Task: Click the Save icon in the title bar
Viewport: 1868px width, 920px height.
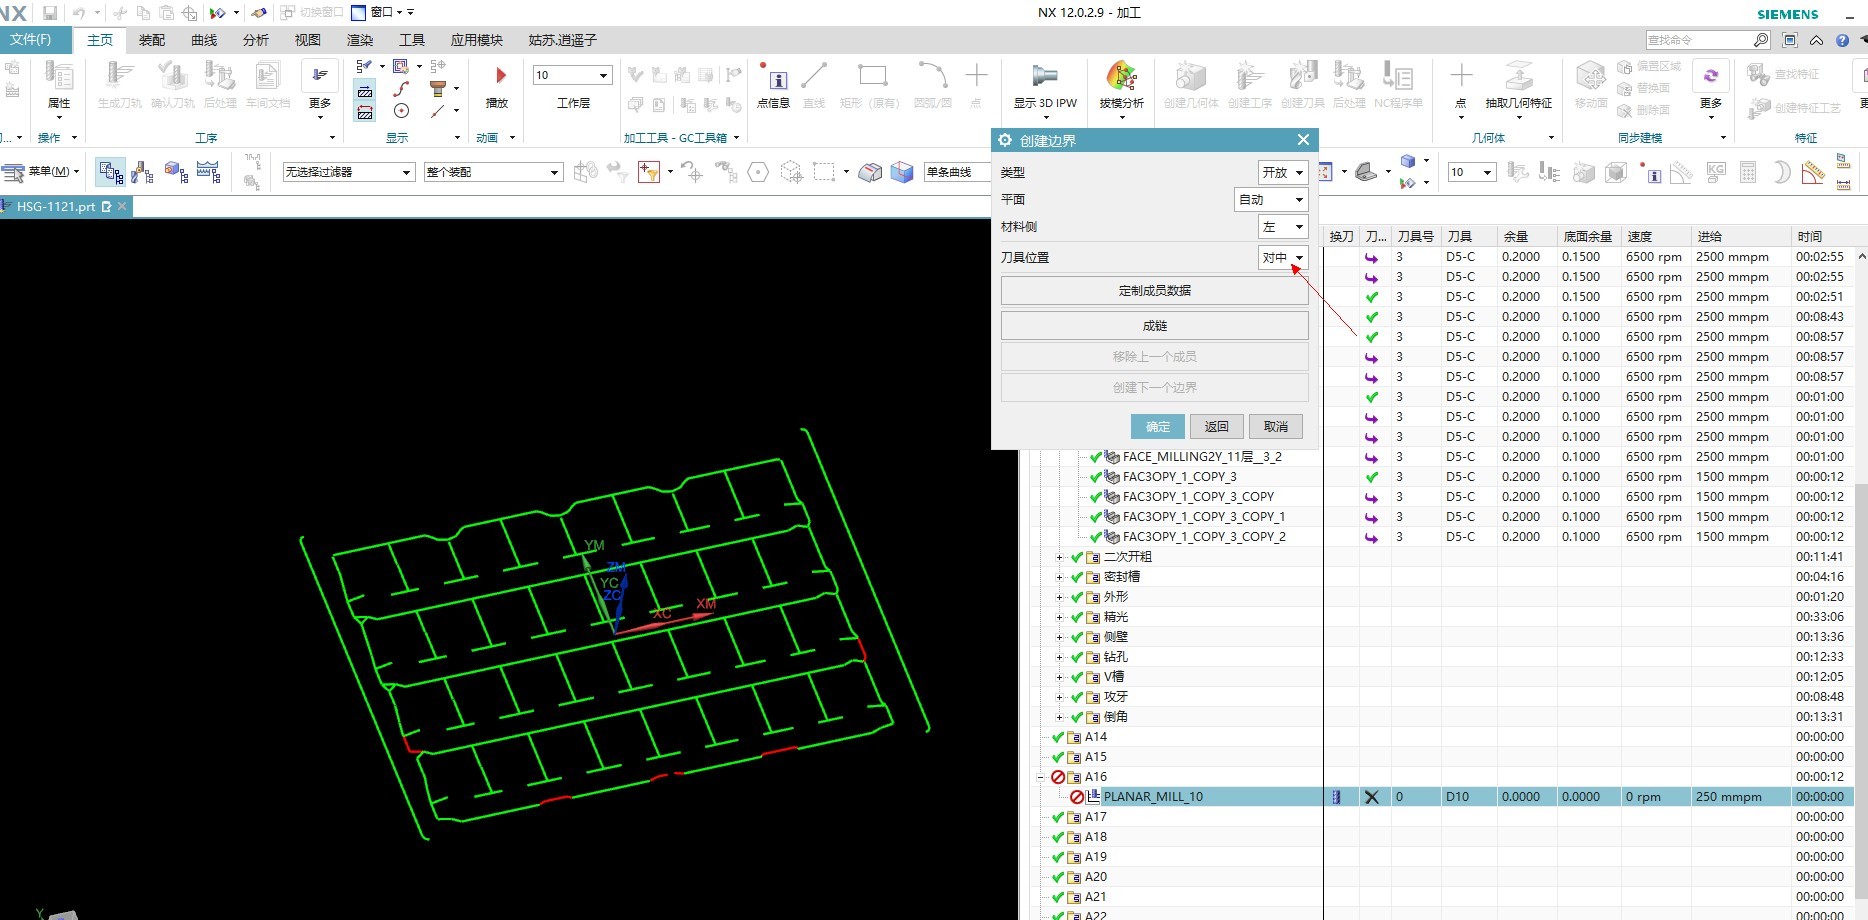Action: click(49, 13)
